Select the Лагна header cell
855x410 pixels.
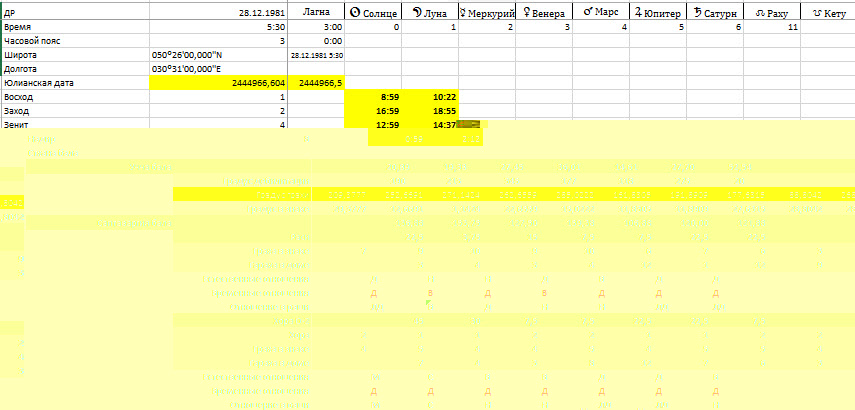pyautogui.click(x=317, y=12)
